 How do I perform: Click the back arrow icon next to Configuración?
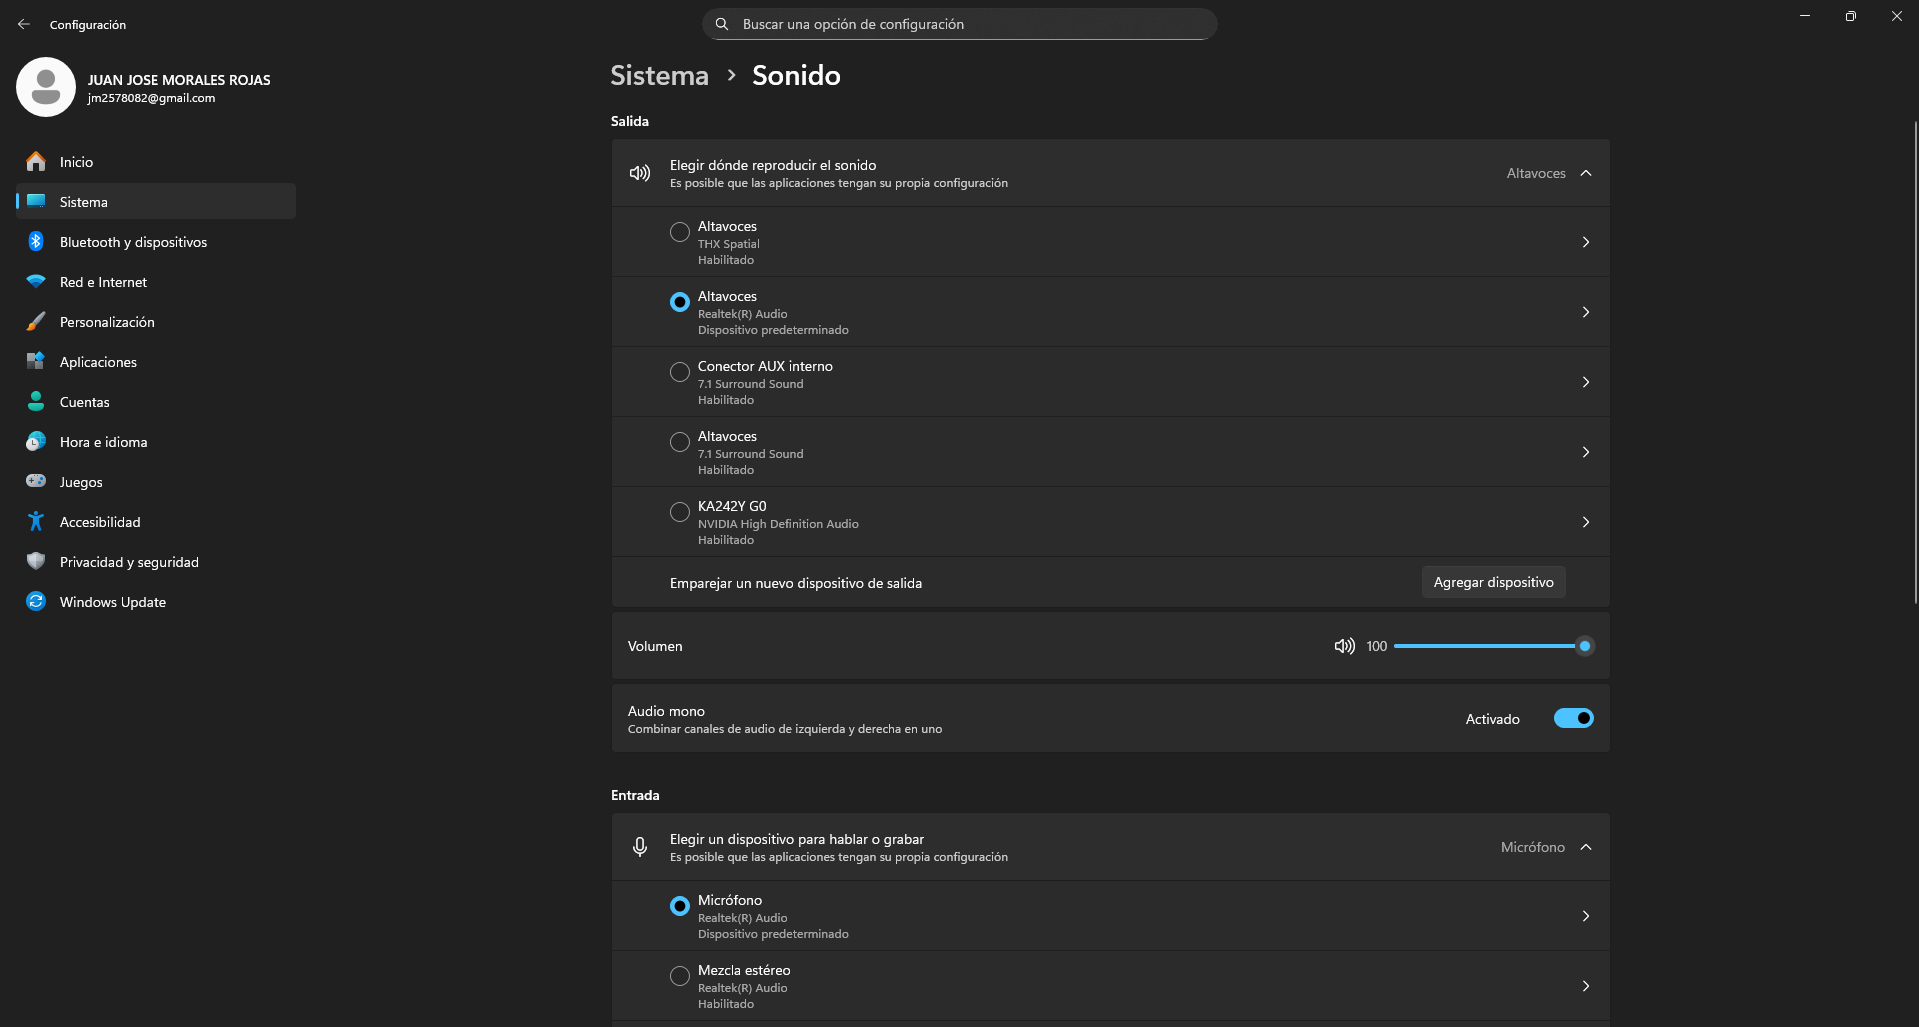tap(24, 24)
